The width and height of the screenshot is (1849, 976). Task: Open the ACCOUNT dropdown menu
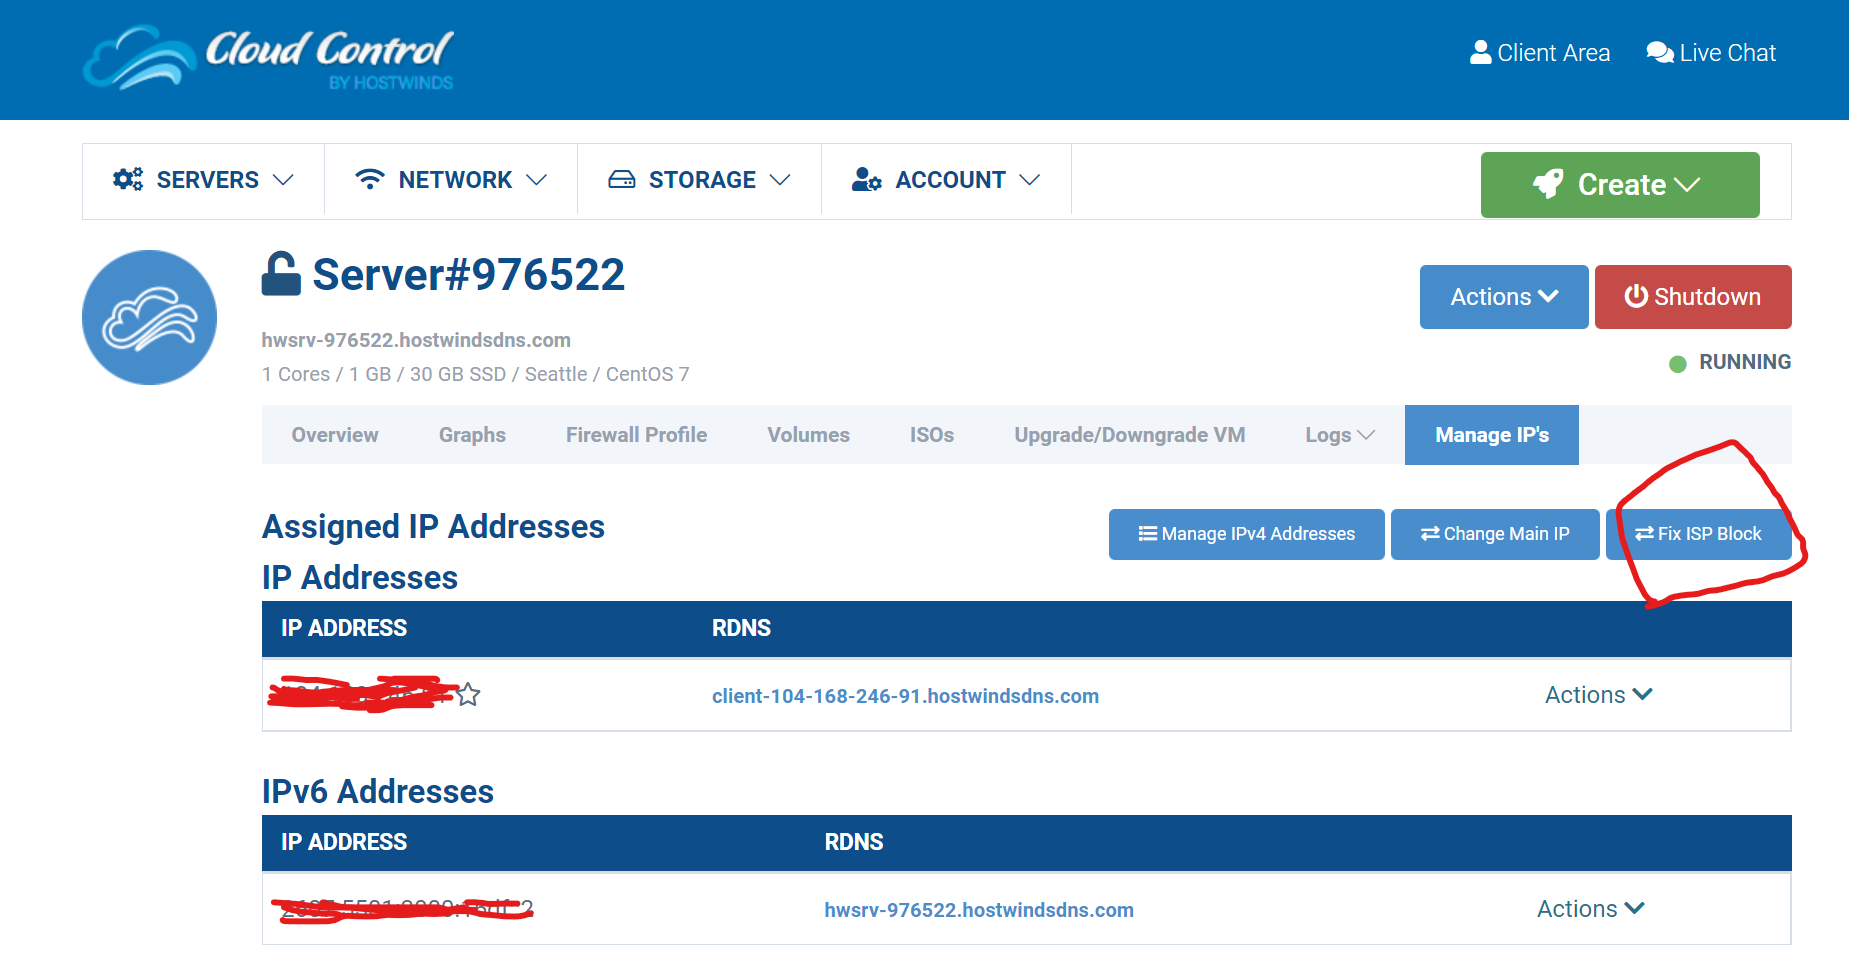point(946,180)
